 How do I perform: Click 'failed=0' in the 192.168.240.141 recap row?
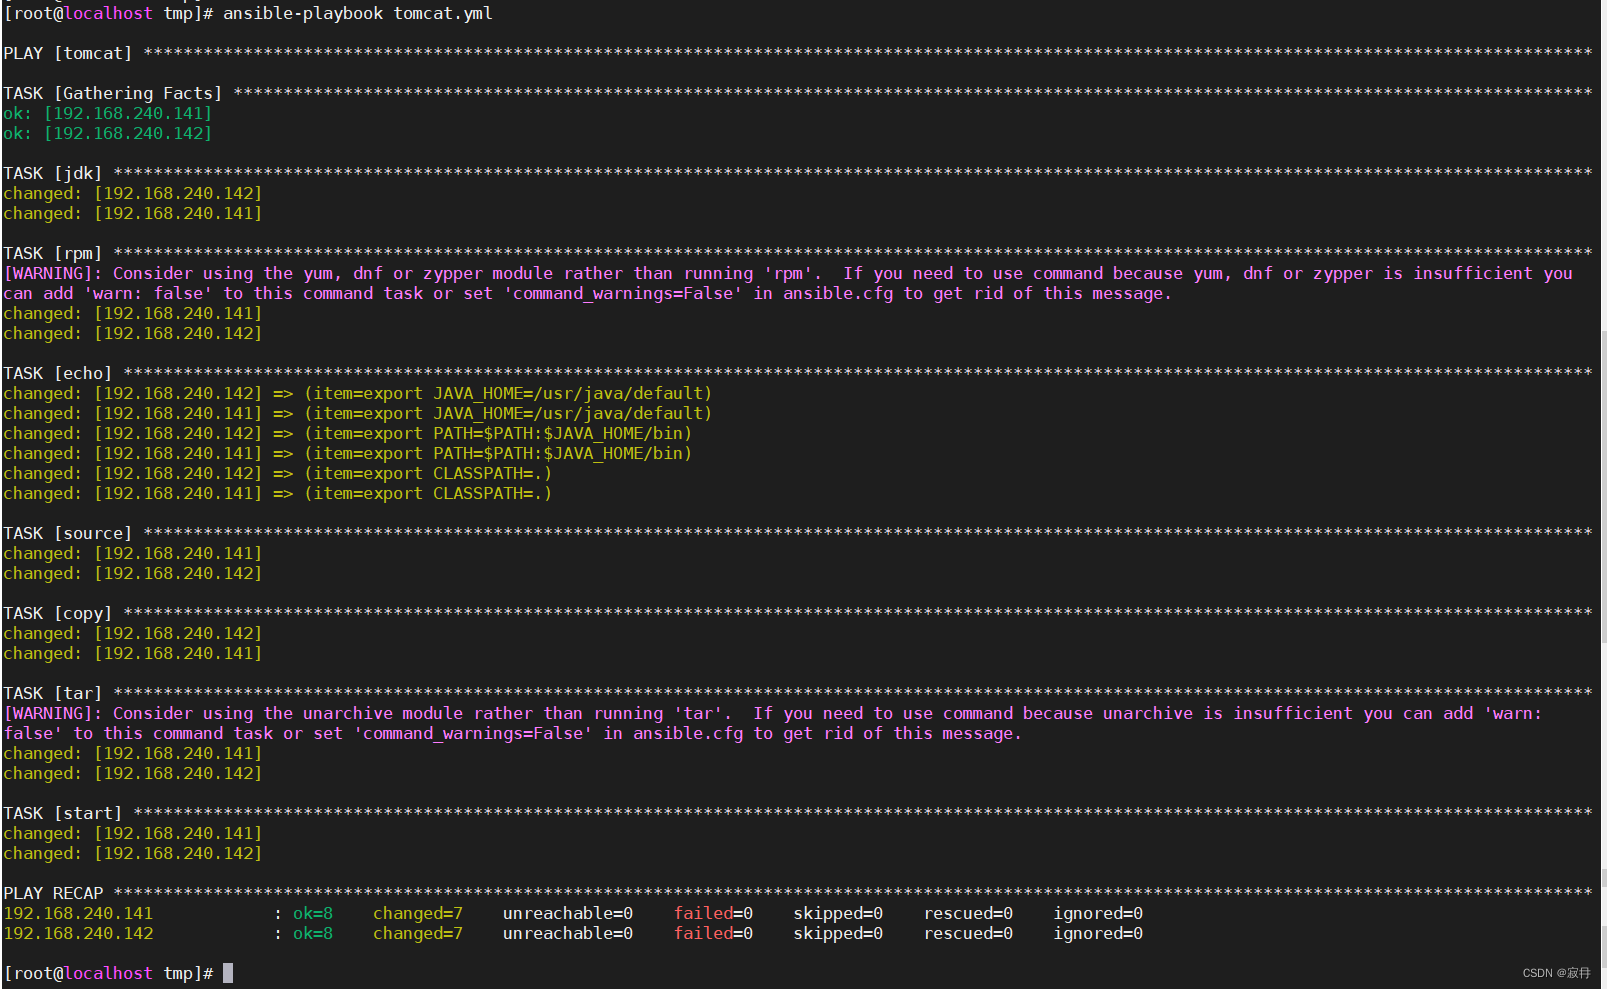tap(713, 914)
